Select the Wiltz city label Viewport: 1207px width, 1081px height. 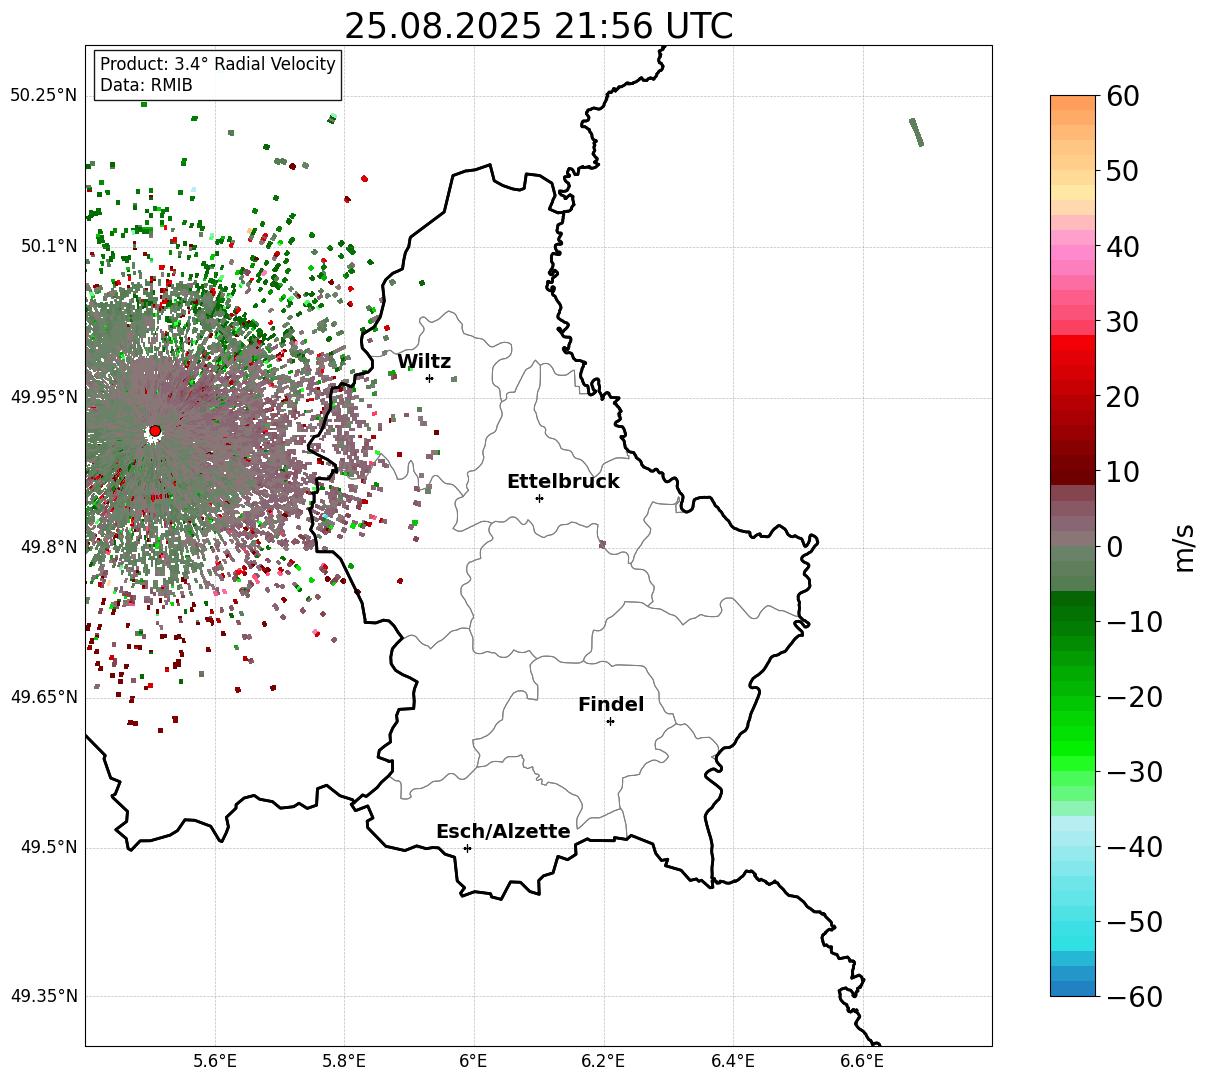point(424,362)
